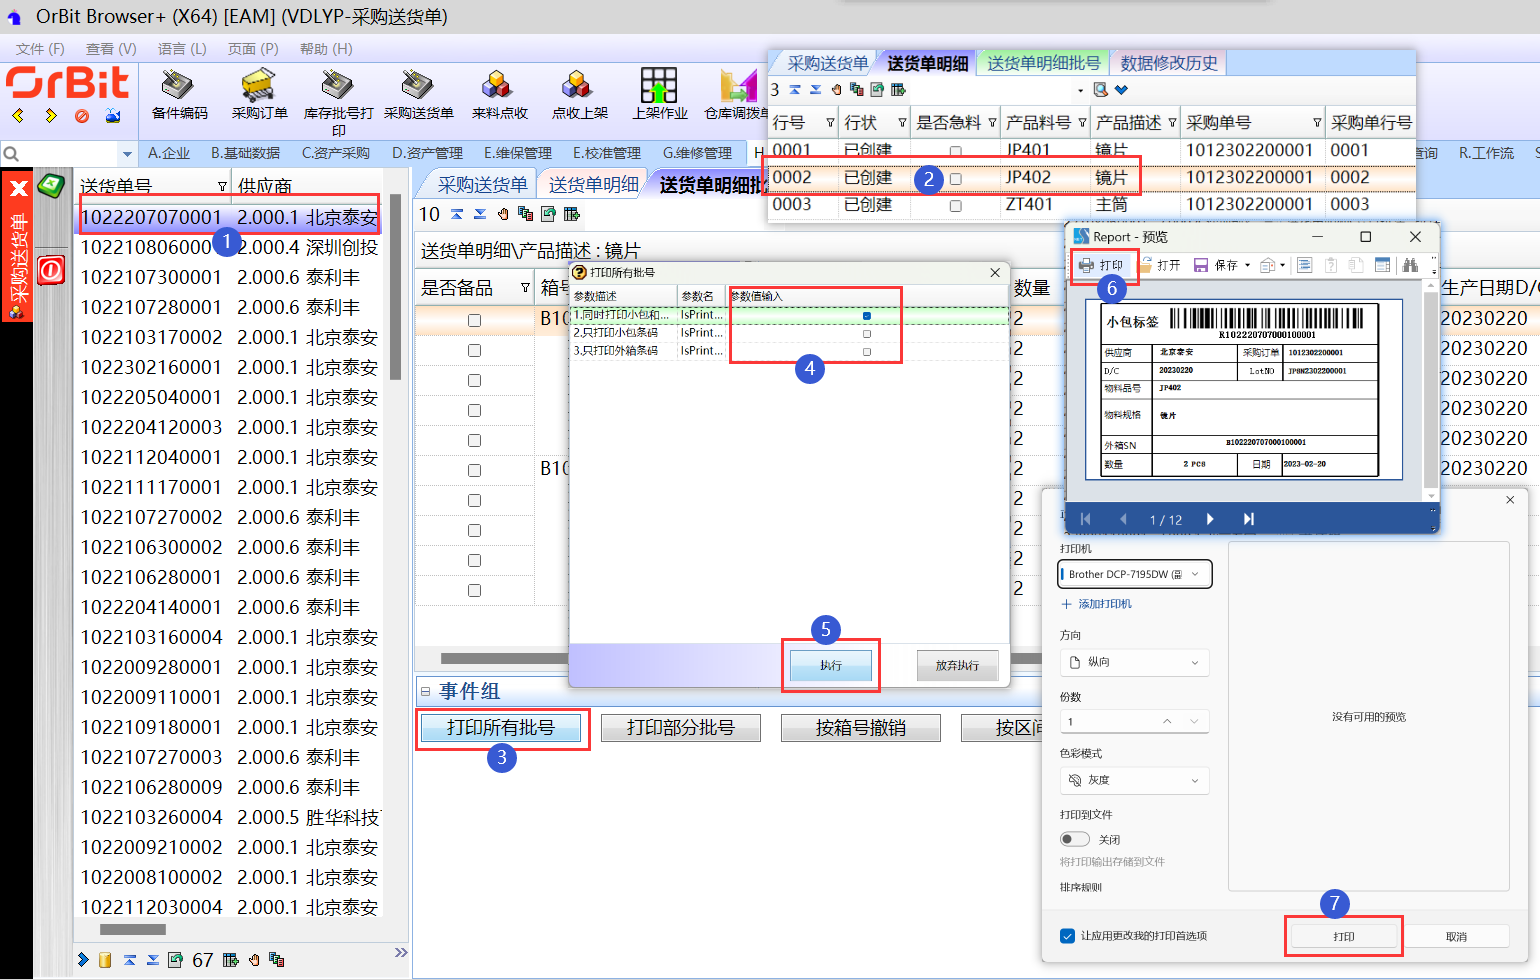This screenshot has width=1540, height=980.
Task: Check '2.只打印小包条码' parameter checkbox
Action: [x=867, y=334]
